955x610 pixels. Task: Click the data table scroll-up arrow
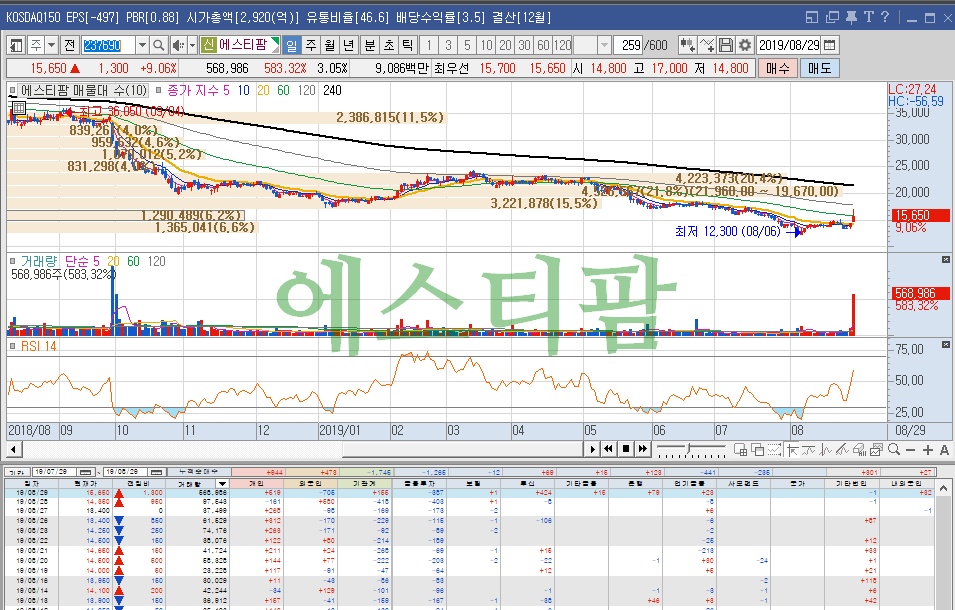click(943, 488)
